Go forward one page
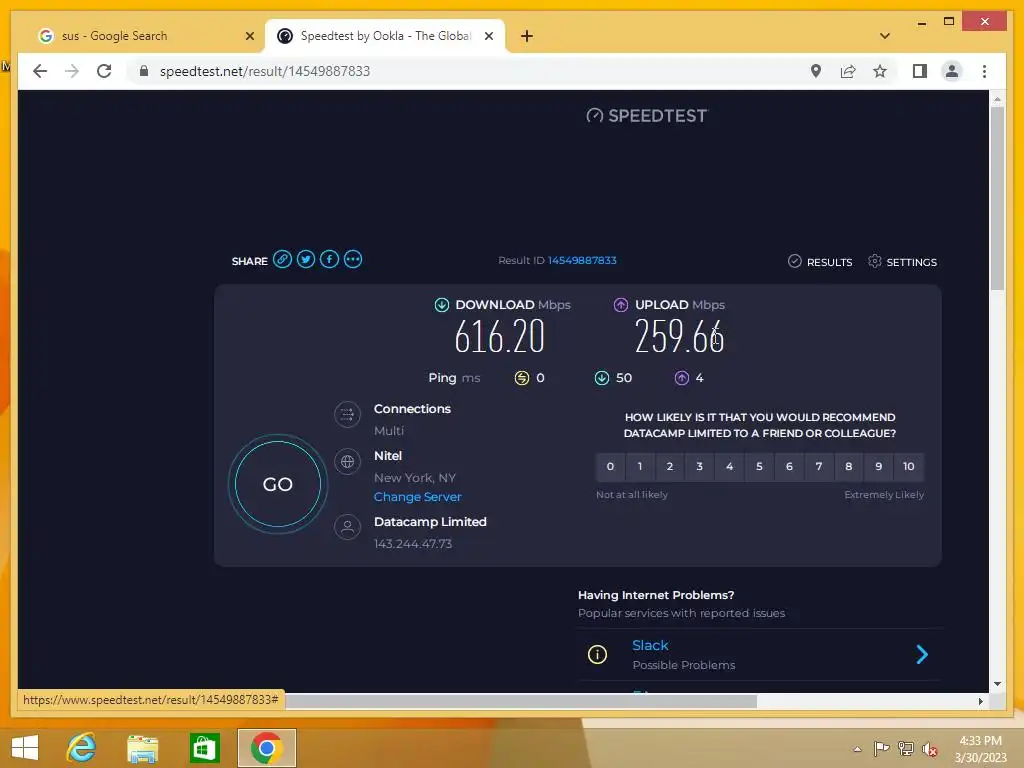Viewport: 1024px width, 768px height. [72, 71]
